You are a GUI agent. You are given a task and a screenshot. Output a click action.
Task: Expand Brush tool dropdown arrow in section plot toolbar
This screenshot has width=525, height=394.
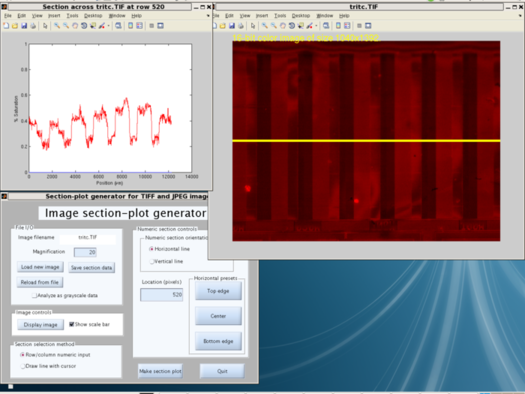[x=108, y=26]
